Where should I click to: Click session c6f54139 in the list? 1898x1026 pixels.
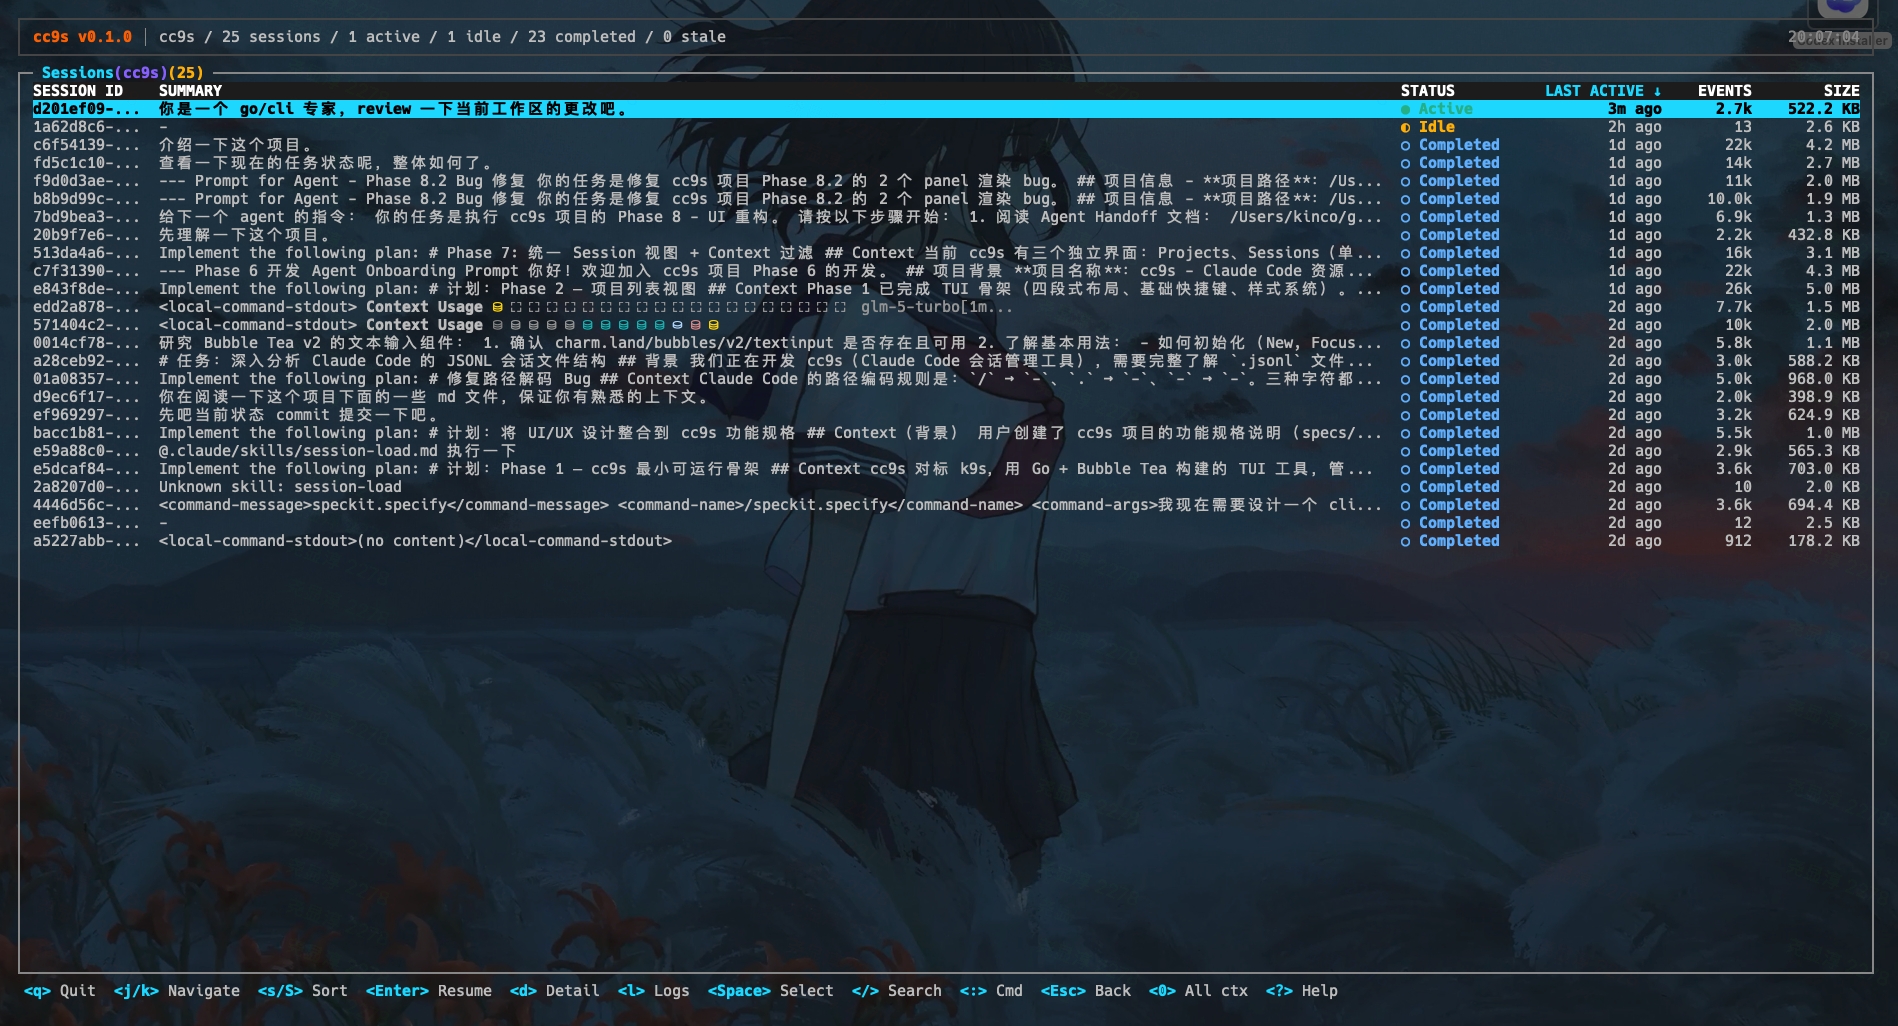click(x=946, y=145)
